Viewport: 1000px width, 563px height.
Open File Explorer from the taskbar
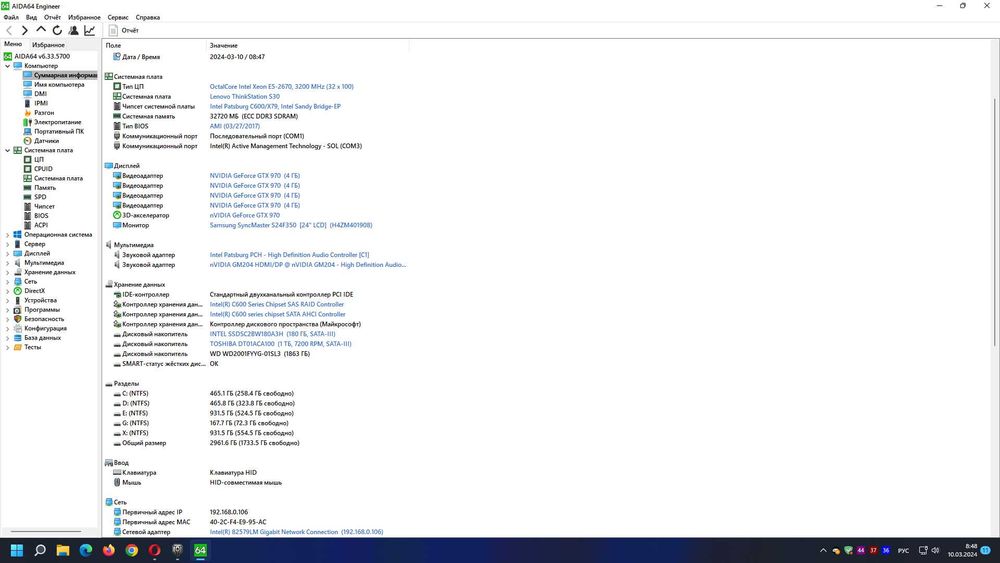click(62, 550)
